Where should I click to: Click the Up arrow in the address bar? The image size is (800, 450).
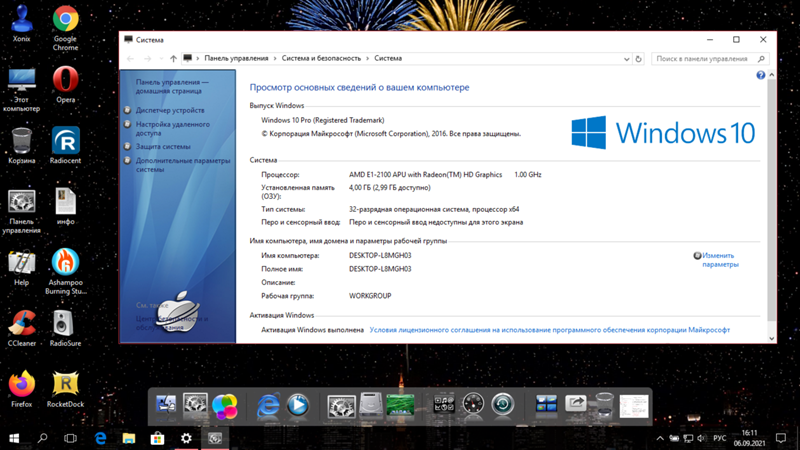coord(173,59)
